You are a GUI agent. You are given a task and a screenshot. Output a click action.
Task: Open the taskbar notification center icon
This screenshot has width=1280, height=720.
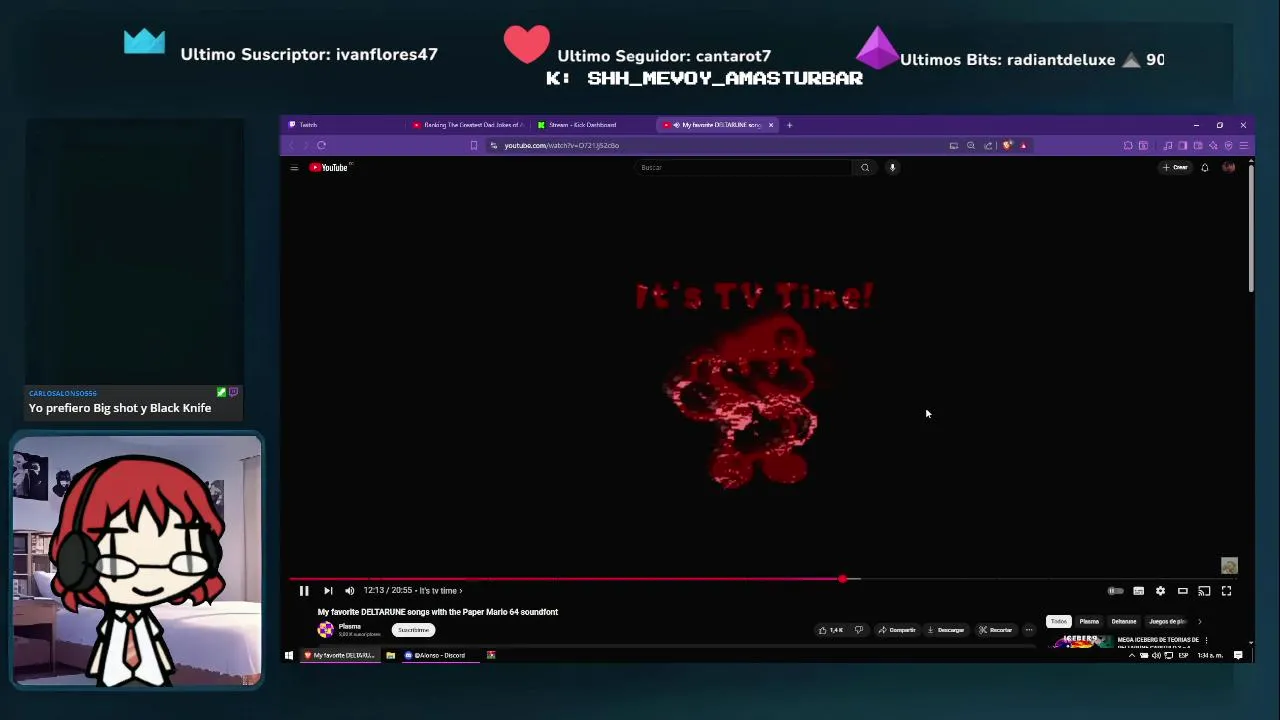(x=1238, y=656)
